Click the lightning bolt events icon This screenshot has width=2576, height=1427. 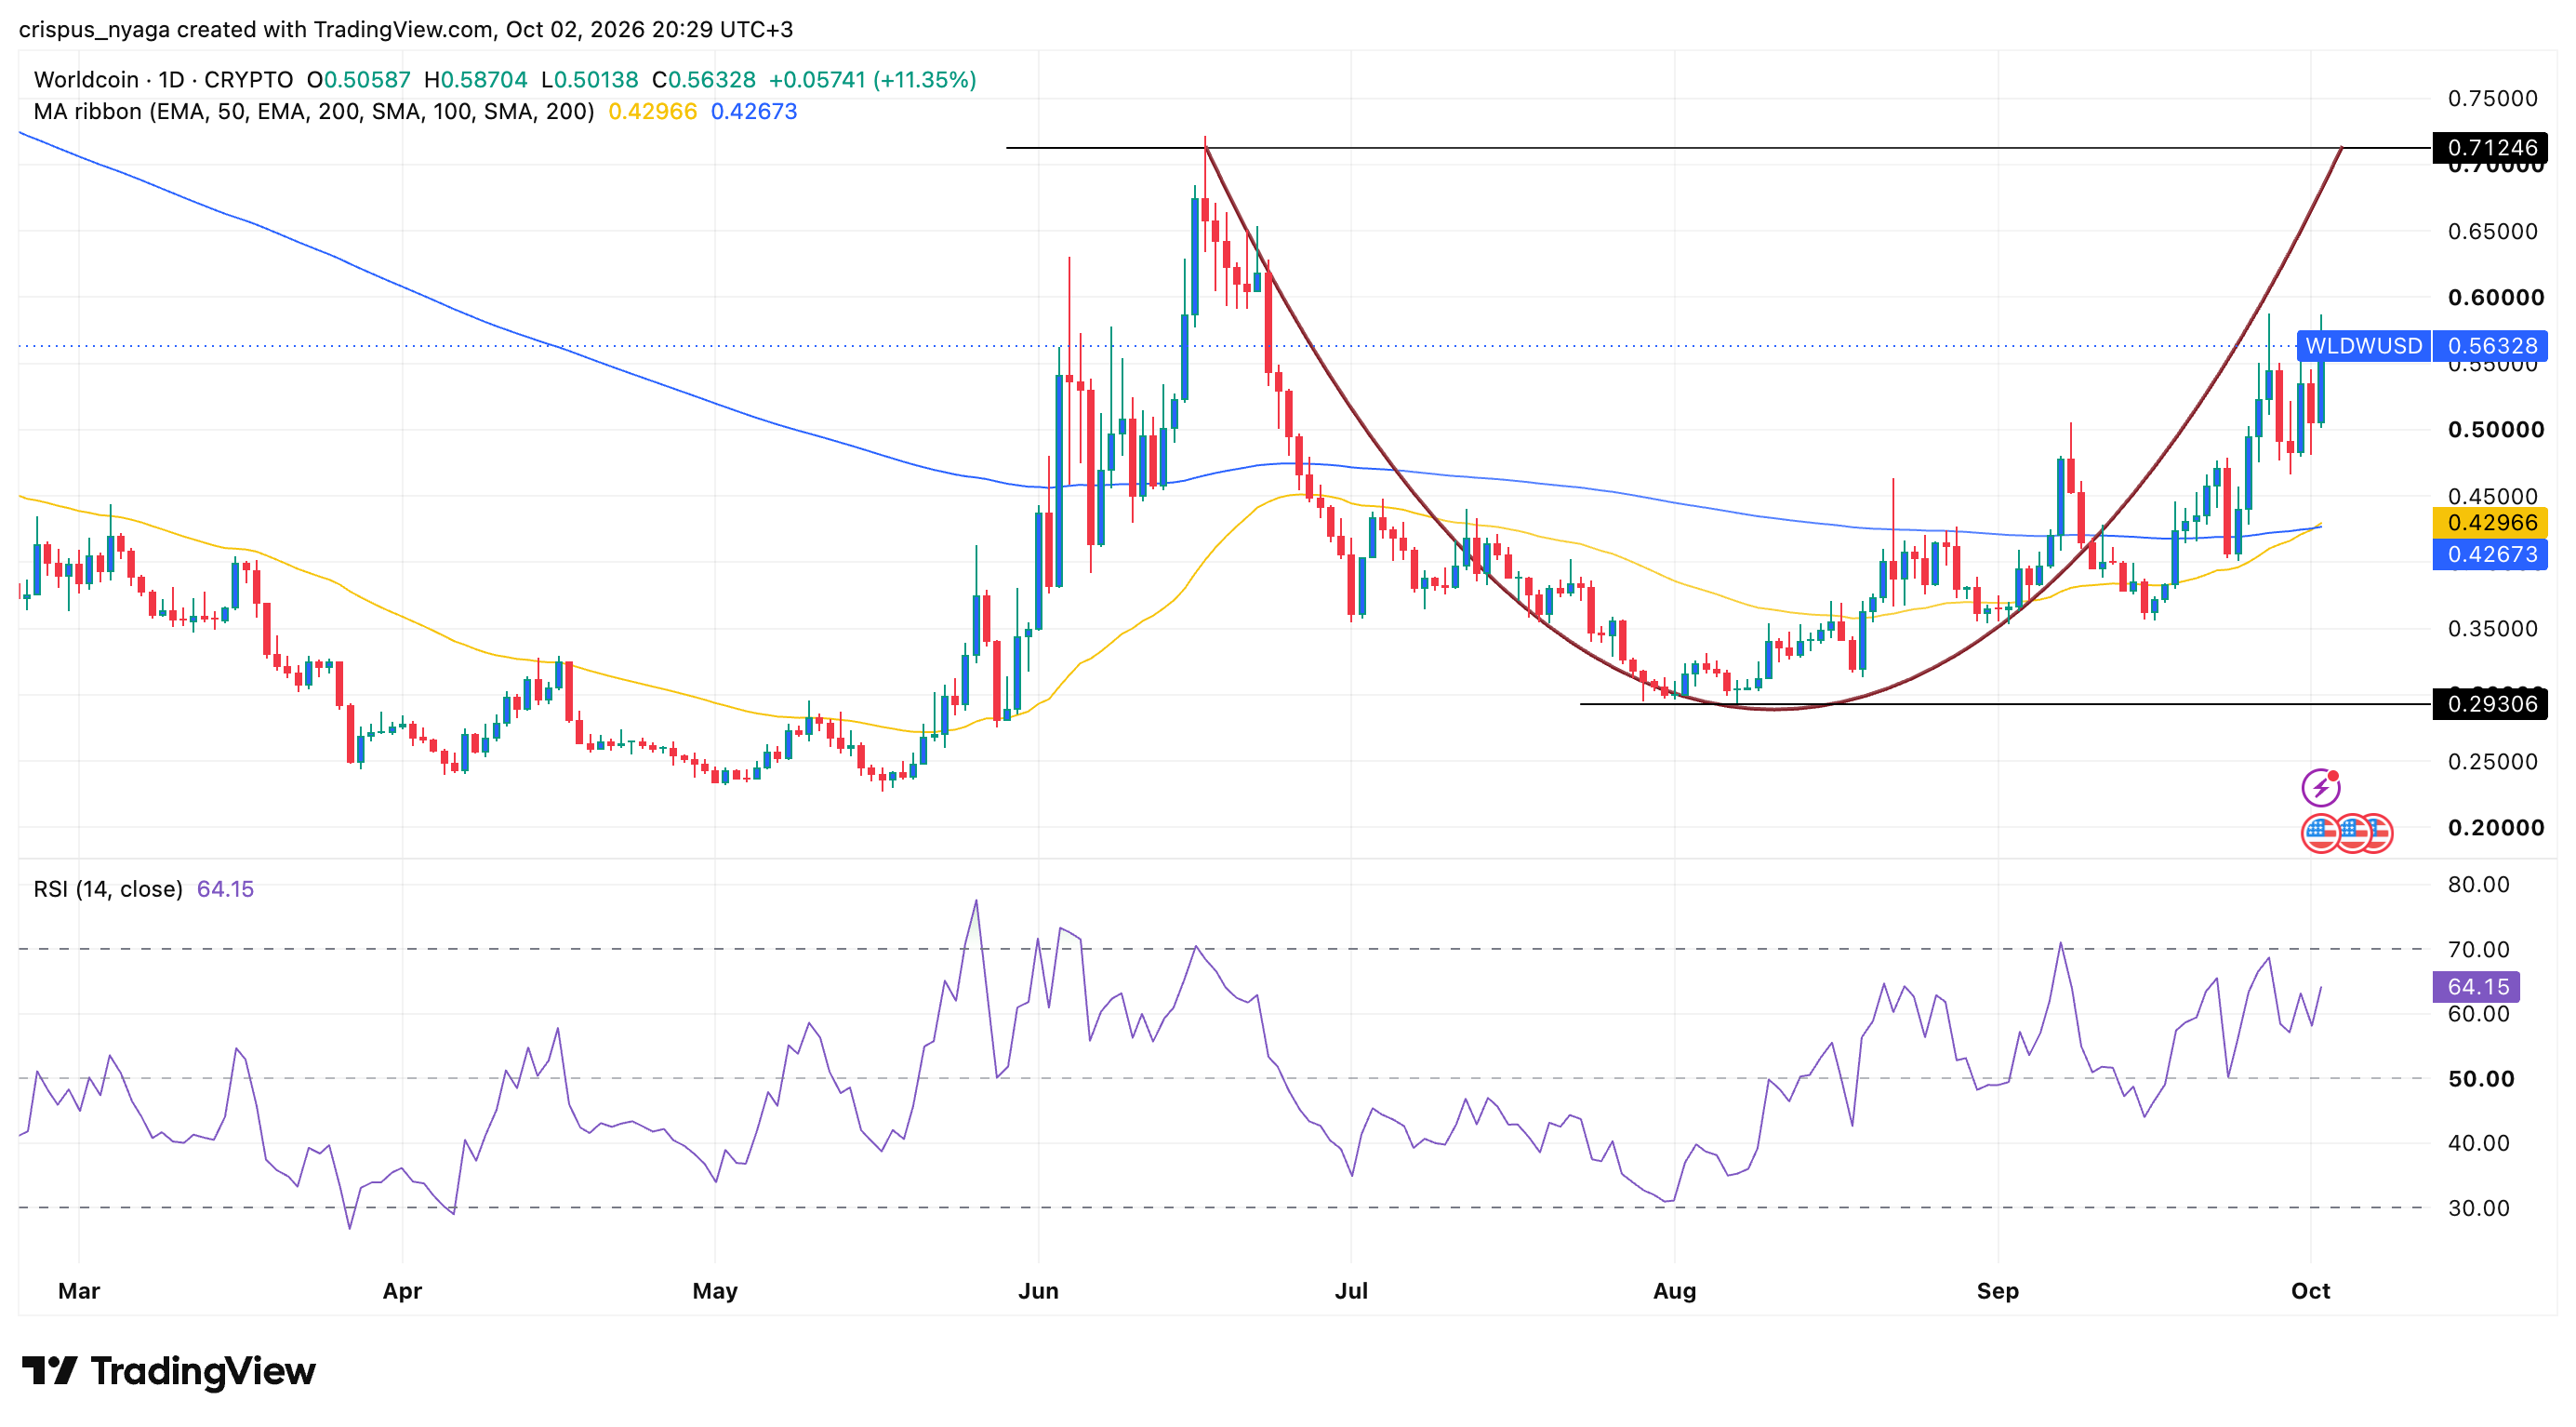point(2320,787)
